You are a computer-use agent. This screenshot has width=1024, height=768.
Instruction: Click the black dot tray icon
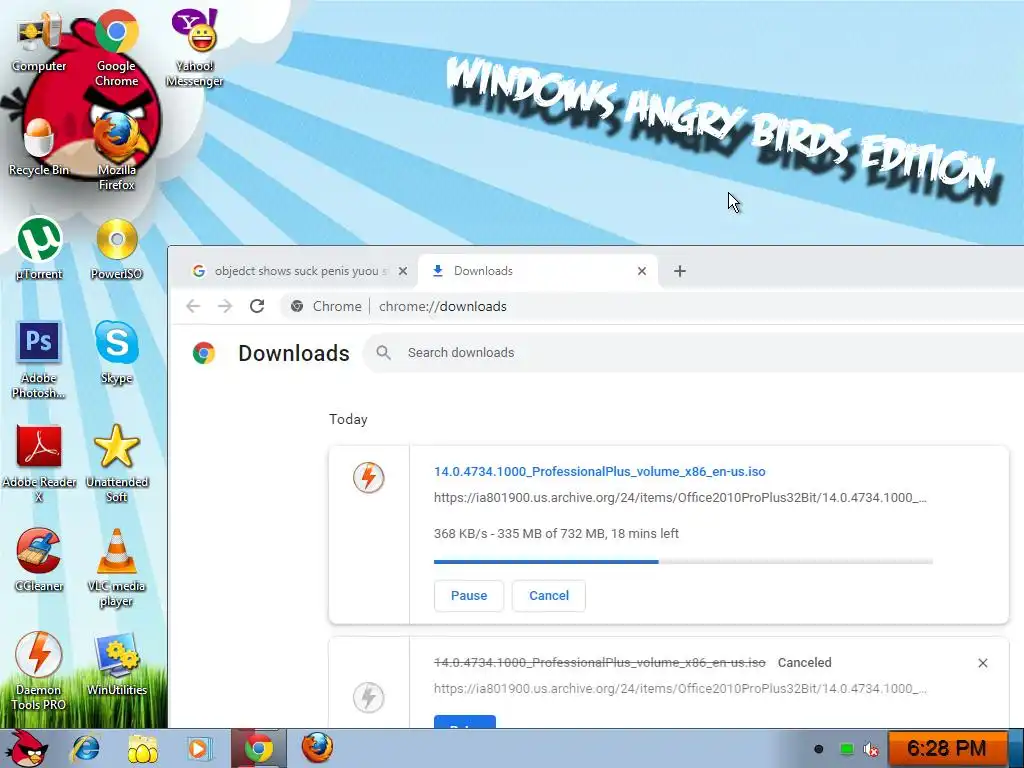point(818,749)
